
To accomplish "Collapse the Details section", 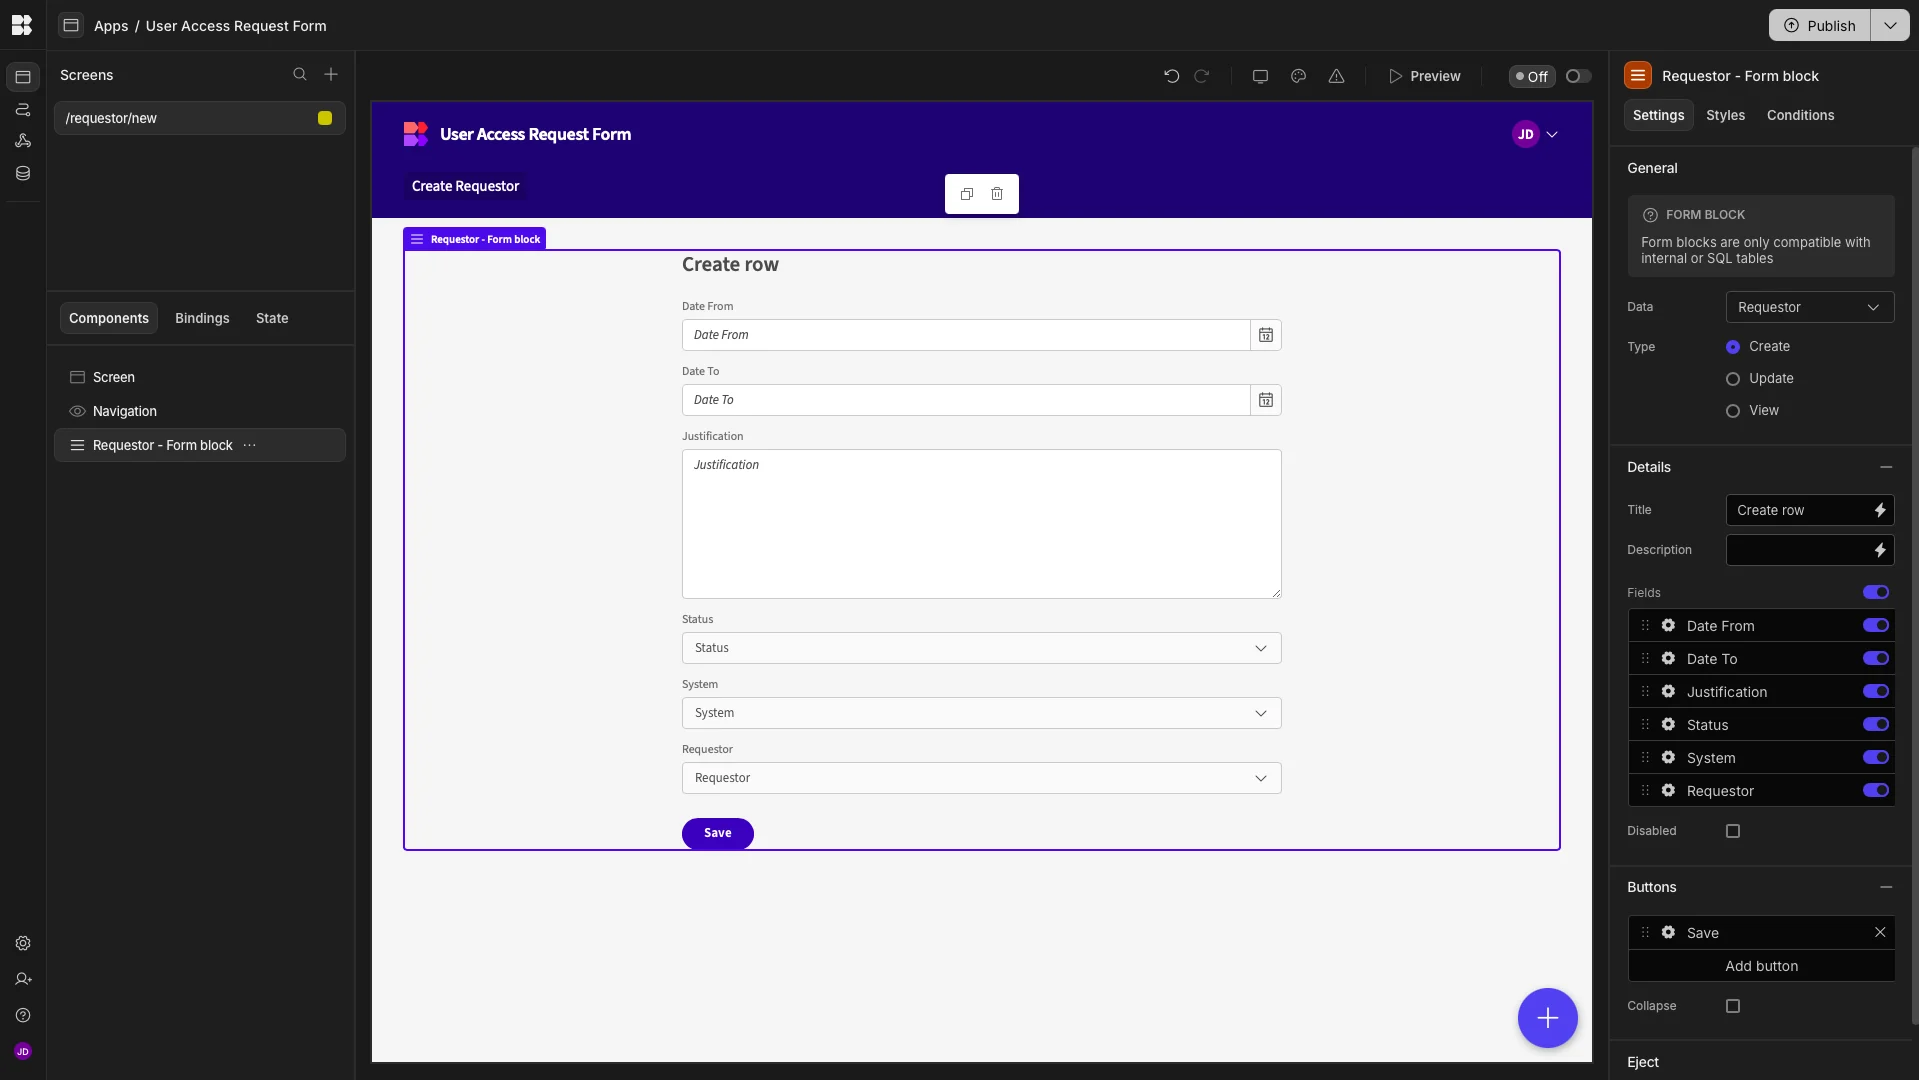I will tap(1886, 467).
